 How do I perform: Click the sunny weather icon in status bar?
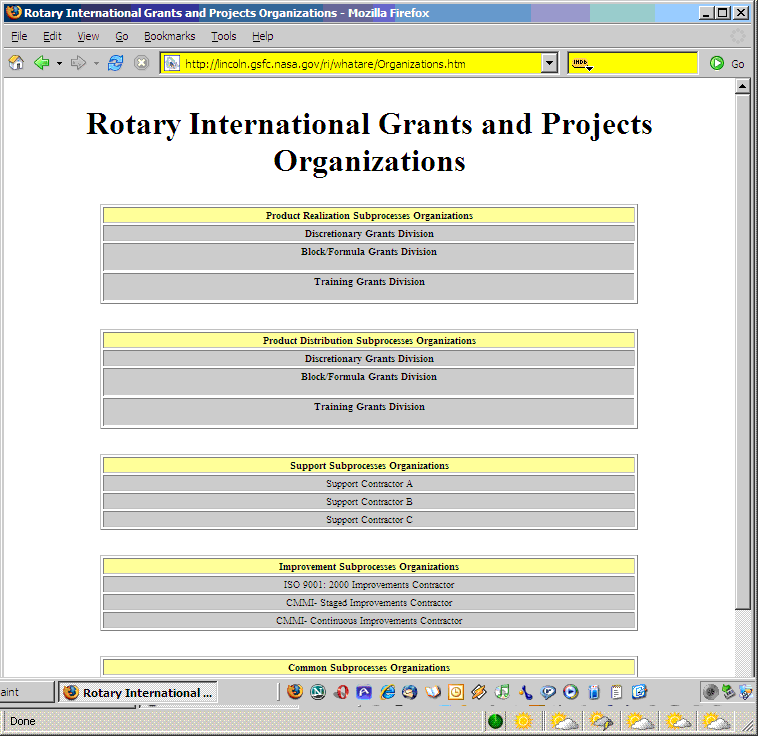click(x=523, y=721)
